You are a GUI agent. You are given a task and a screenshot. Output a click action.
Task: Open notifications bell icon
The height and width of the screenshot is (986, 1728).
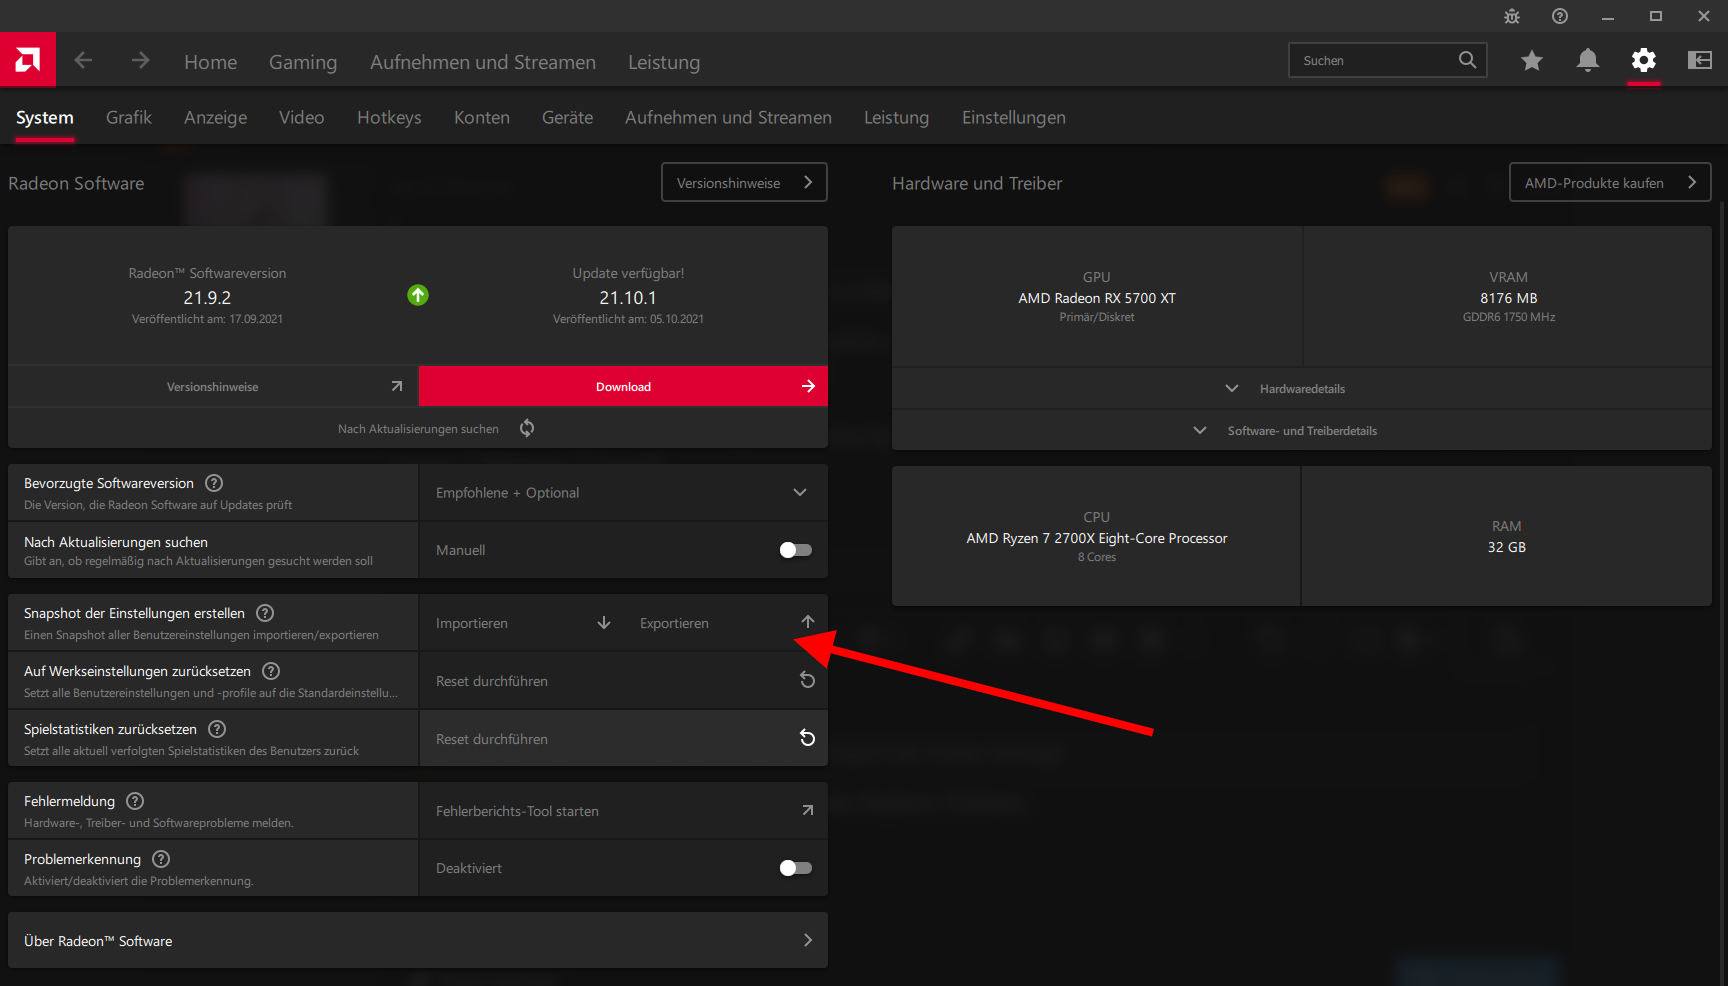(x=1587, y=61)
